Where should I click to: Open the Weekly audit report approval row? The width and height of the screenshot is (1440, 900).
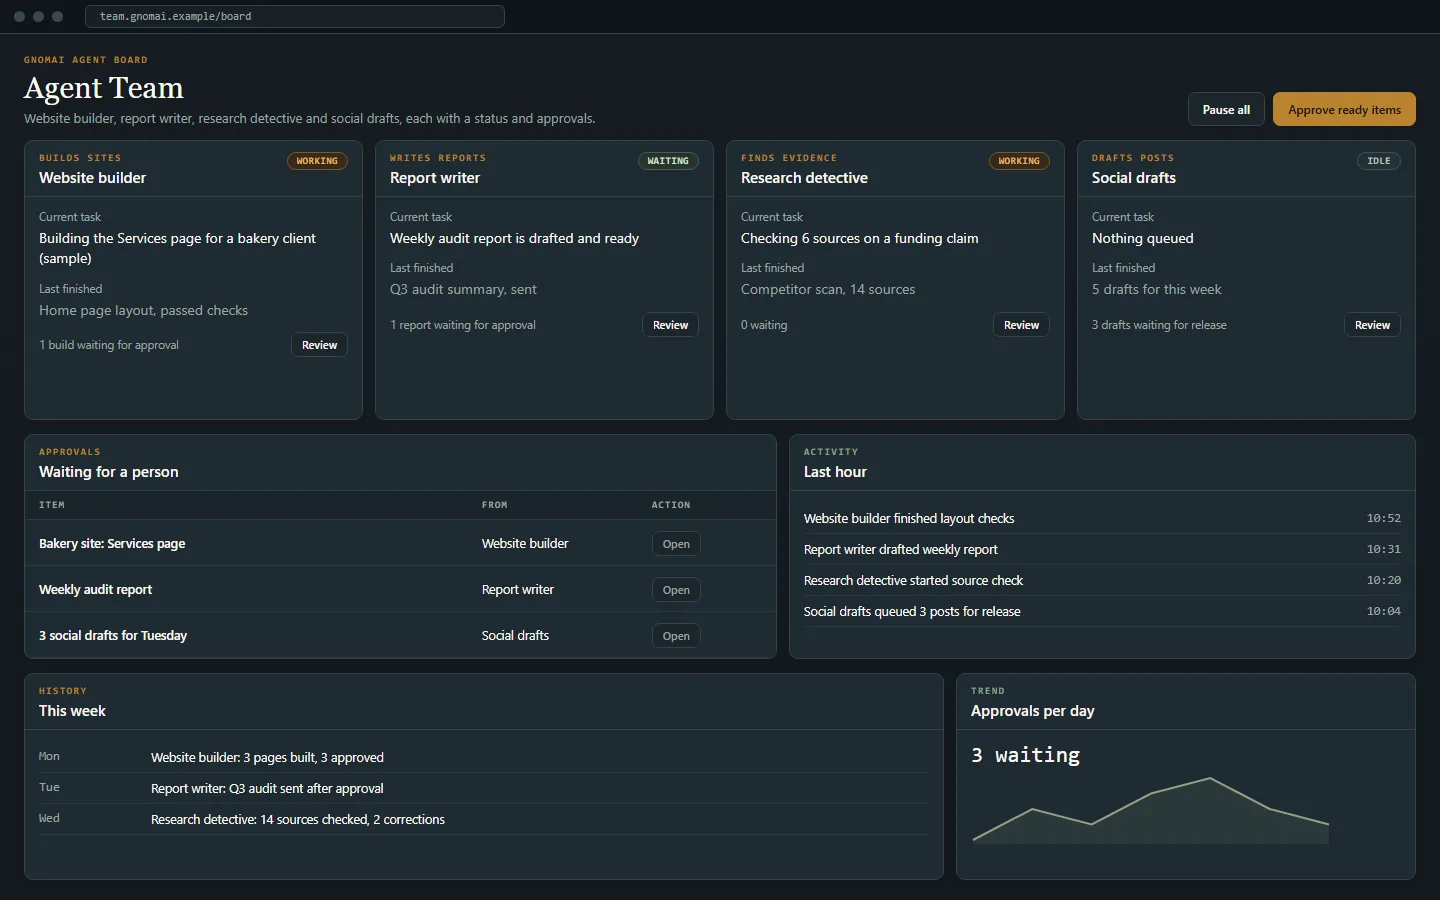tap(676, 590)
